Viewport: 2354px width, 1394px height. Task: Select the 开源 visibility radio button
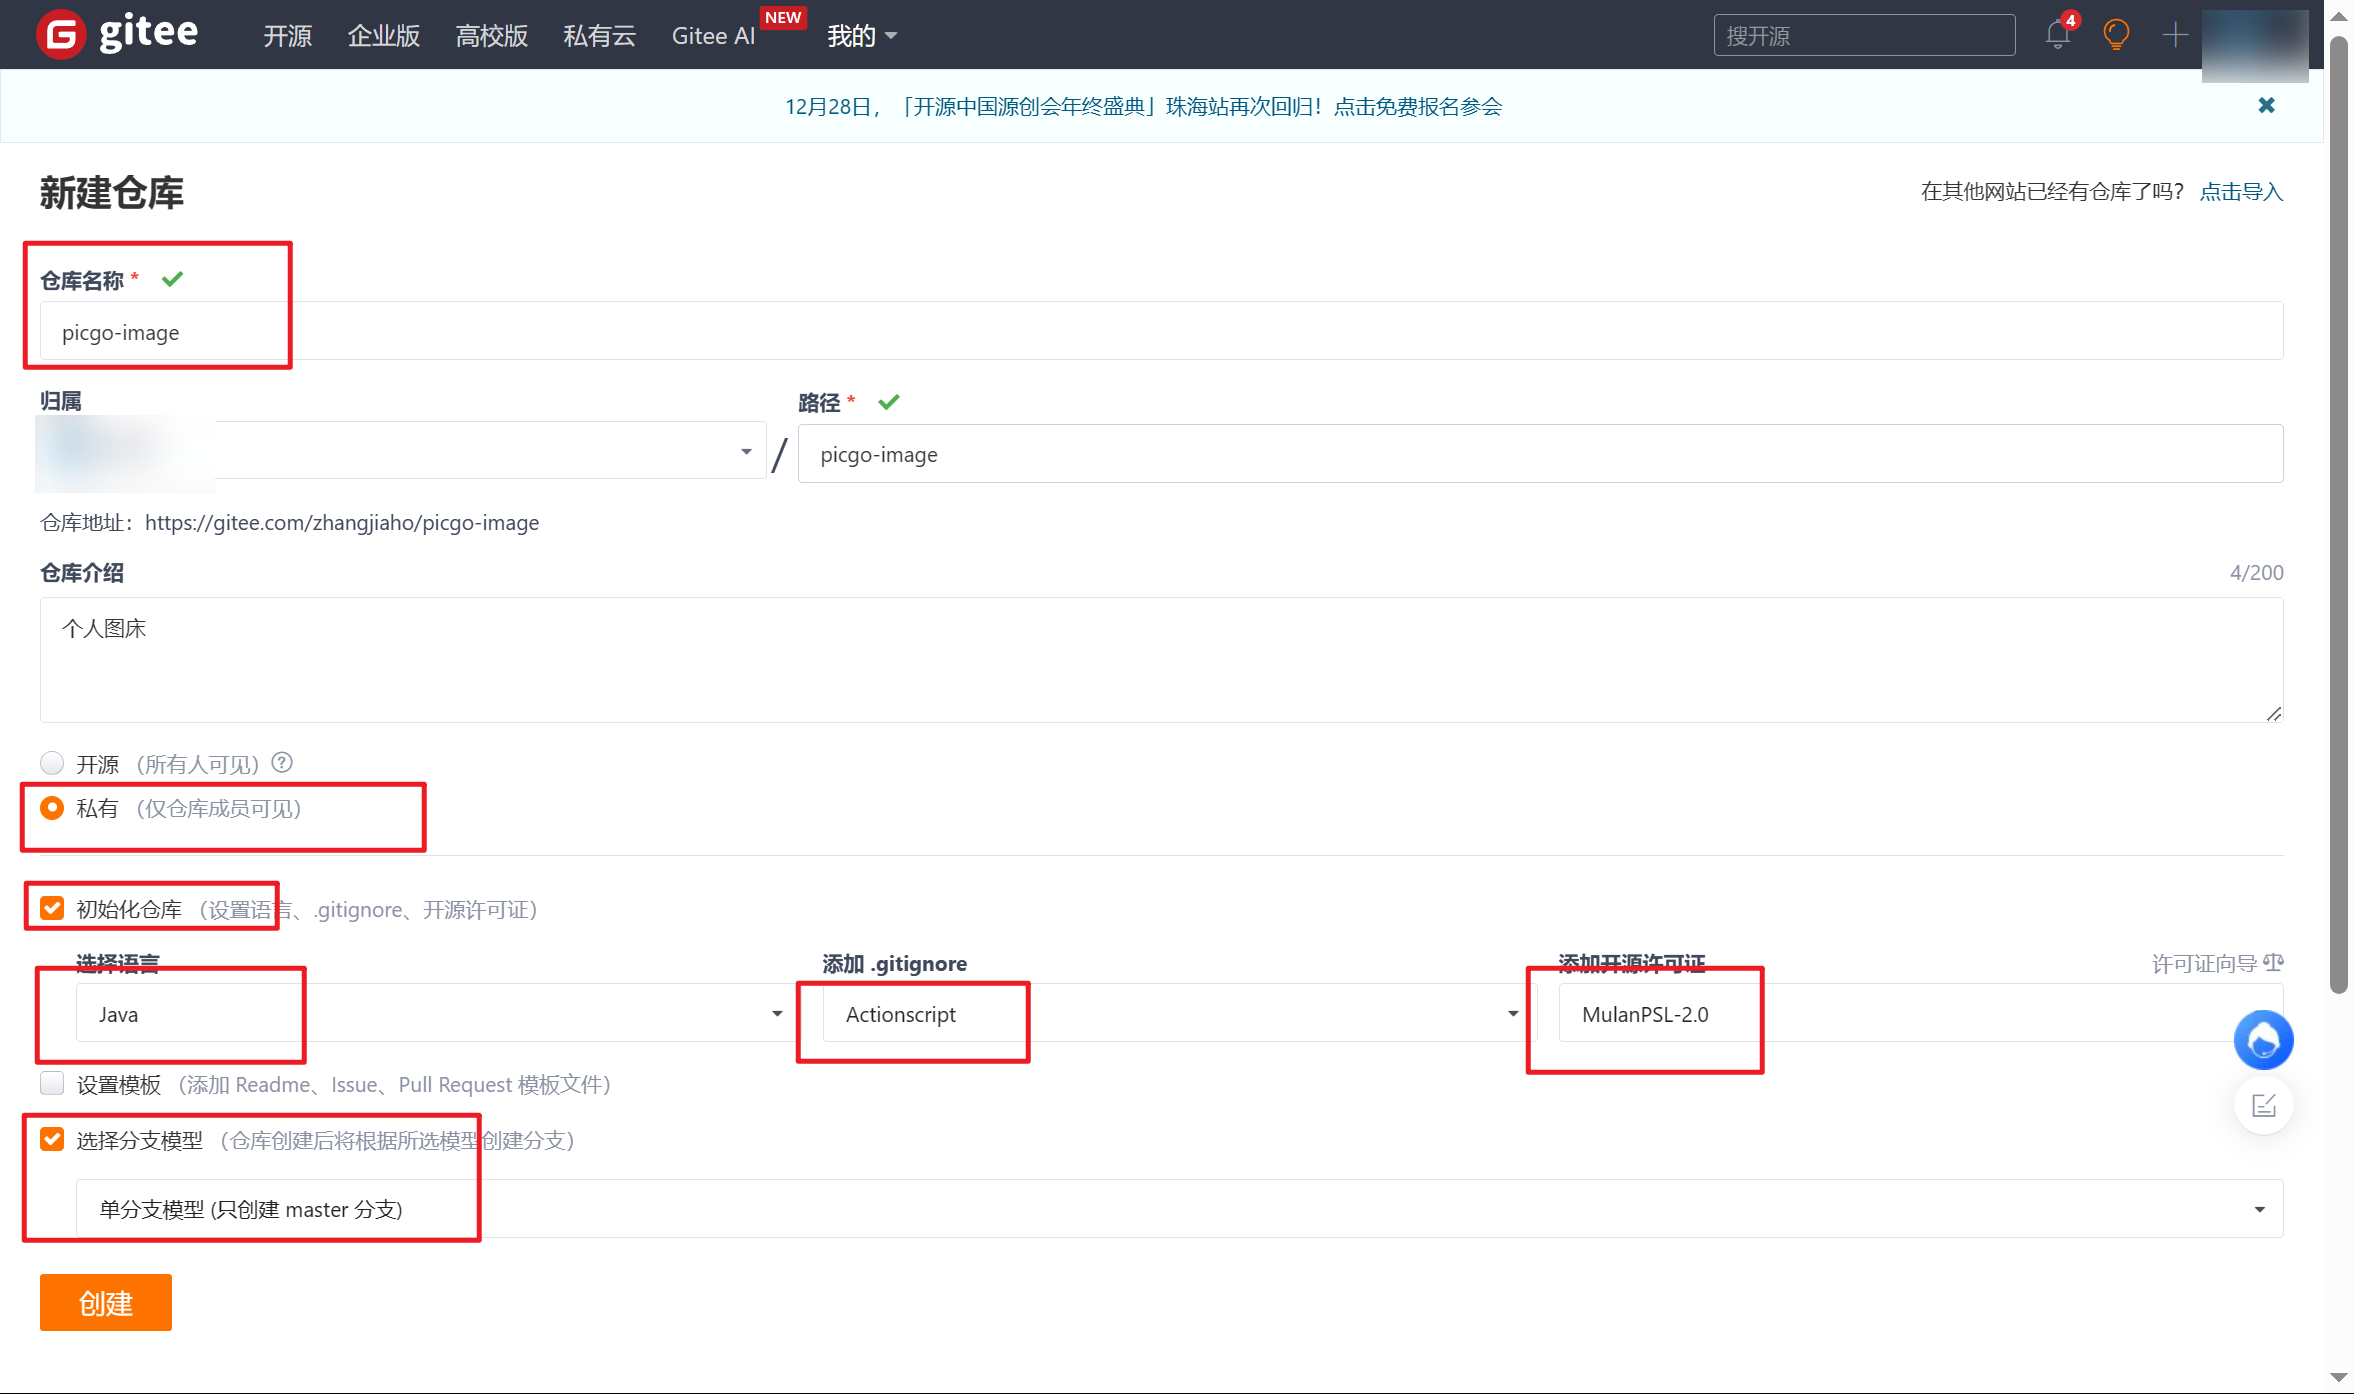[x=51, y=763]
